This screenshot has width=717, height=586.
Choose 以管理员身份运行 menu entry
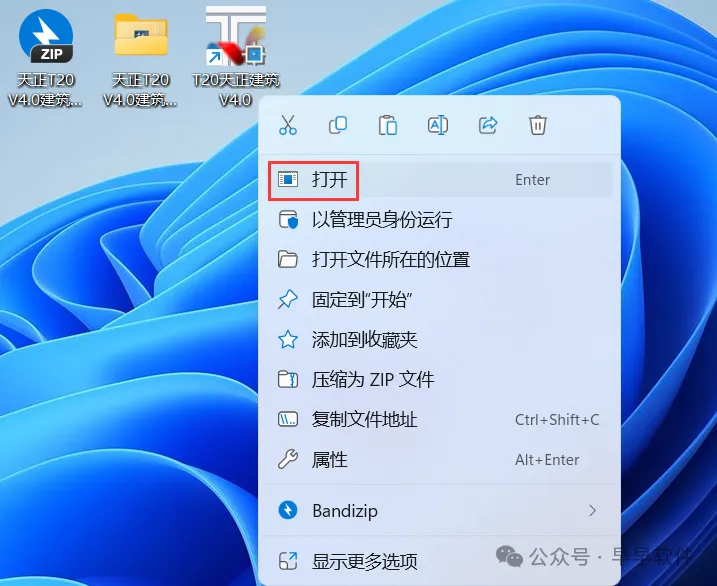pyautogui.click(x=439, y=220)
